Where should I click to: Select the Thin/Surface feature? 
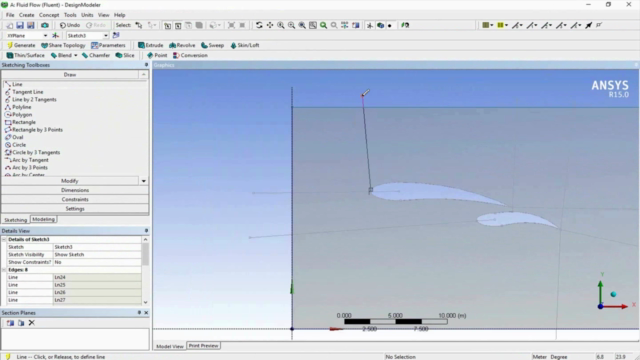click(x=25, y=55)
